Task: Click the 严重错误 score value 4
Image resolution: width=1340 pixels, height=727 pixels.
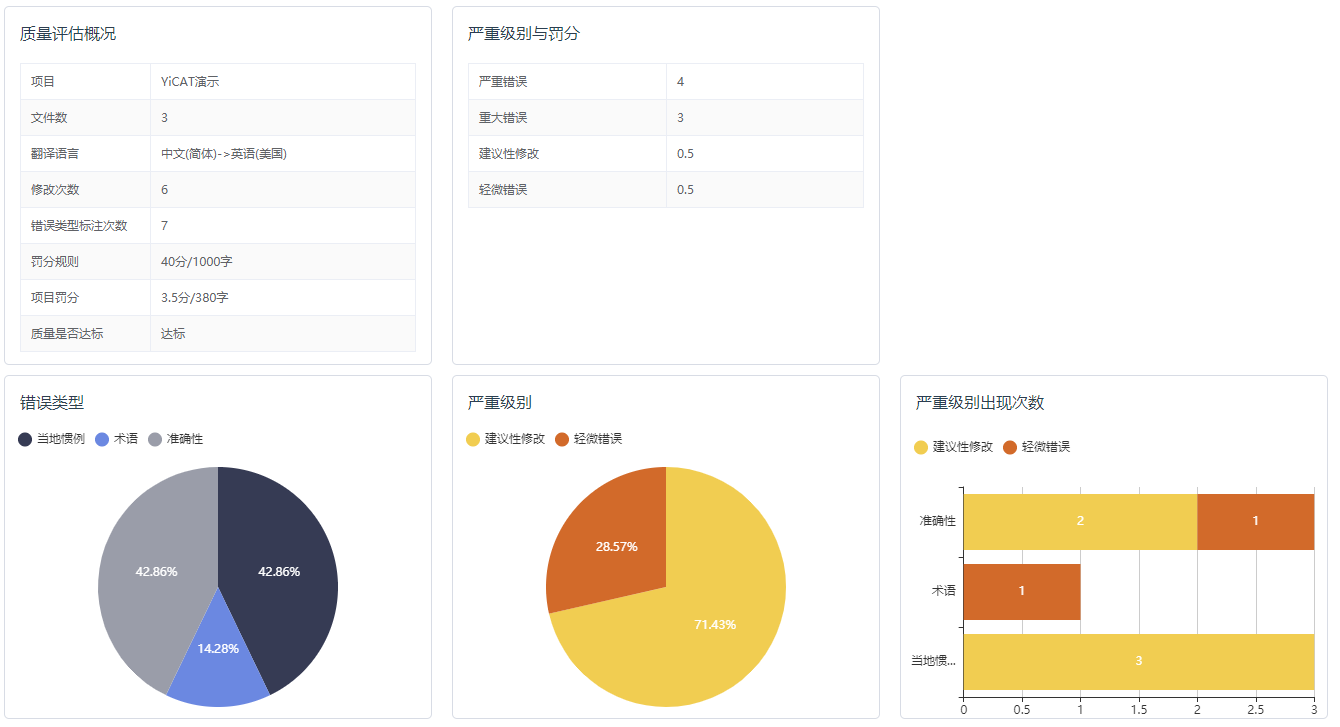Action: coord(681,82)
